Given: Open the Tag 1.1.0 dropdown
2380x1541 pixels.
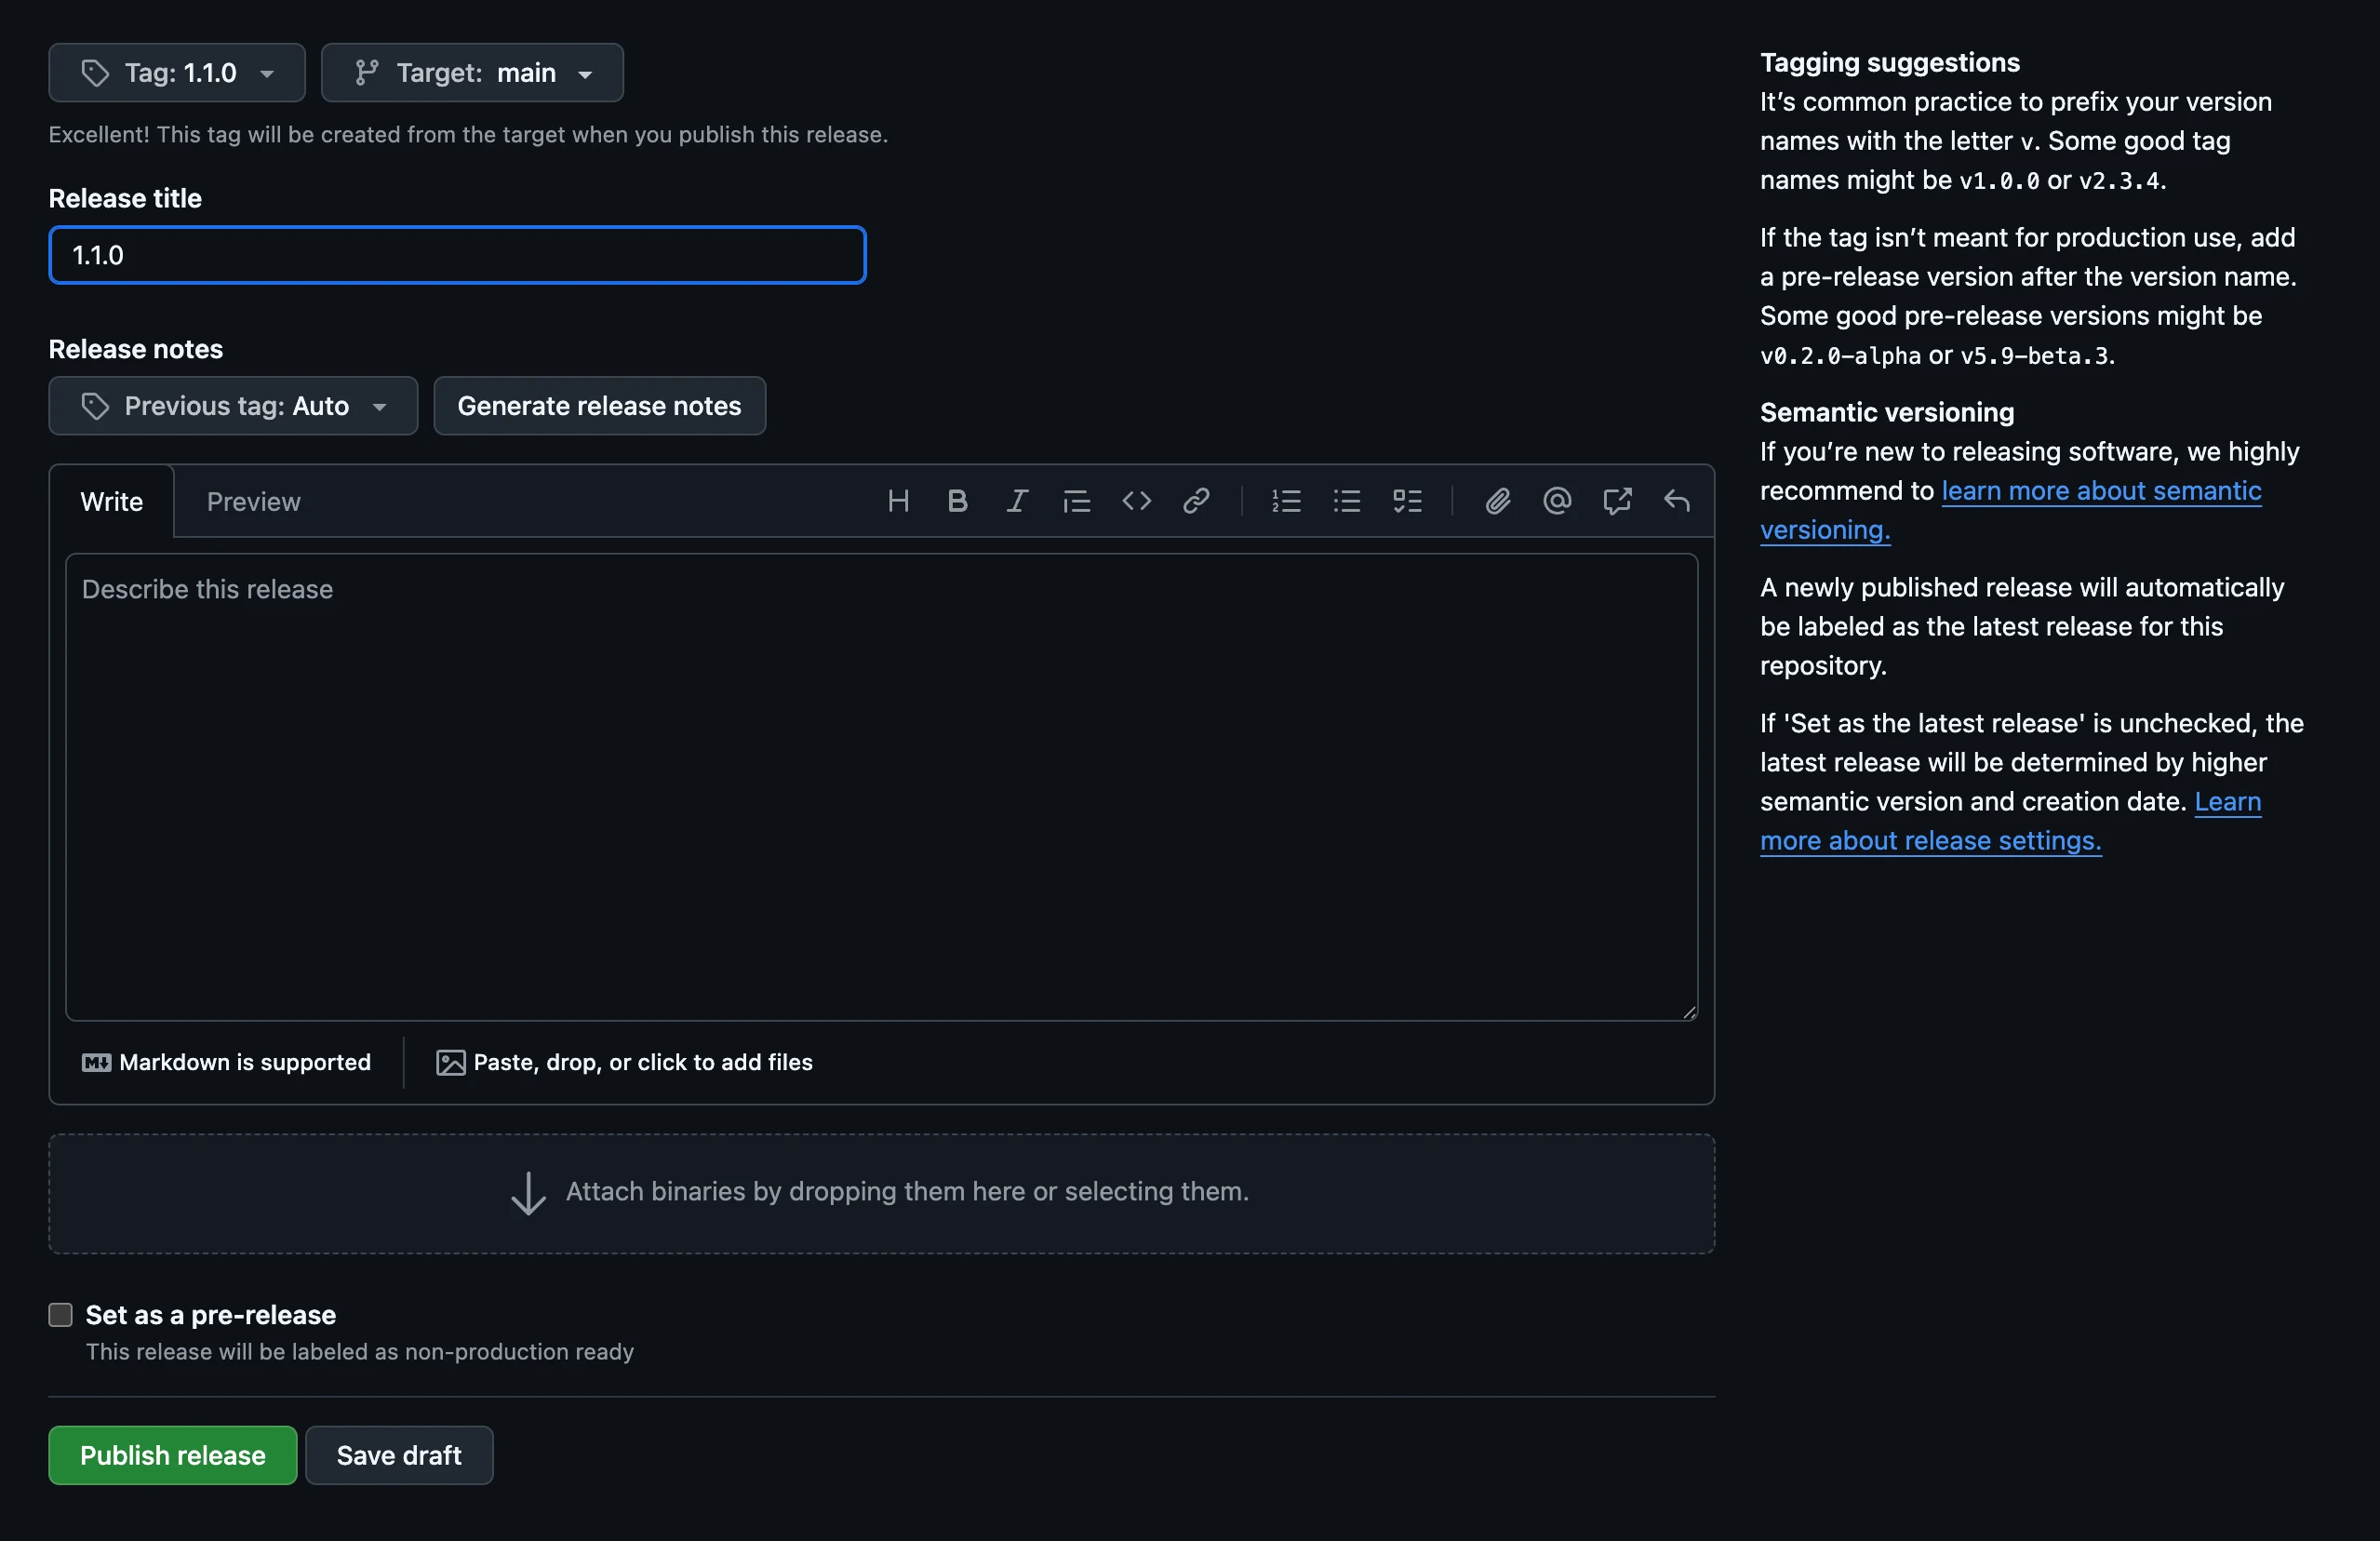Looking at the screenshot, I should pyautogui.click(x=177, y=73).
